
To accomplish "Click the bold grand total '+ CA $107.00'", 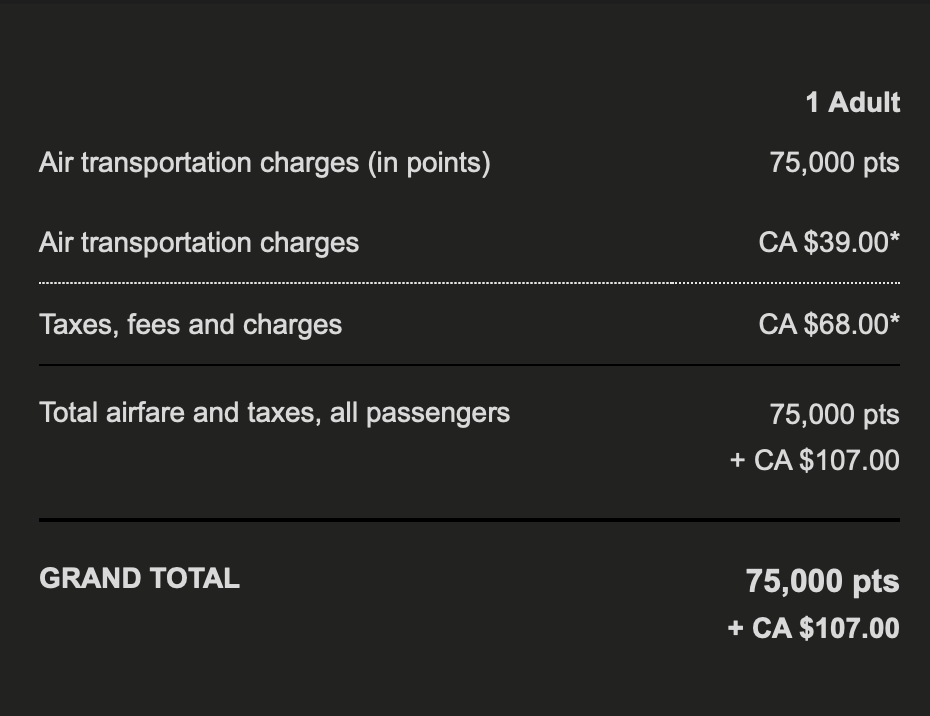I will (x=813, y=628).
